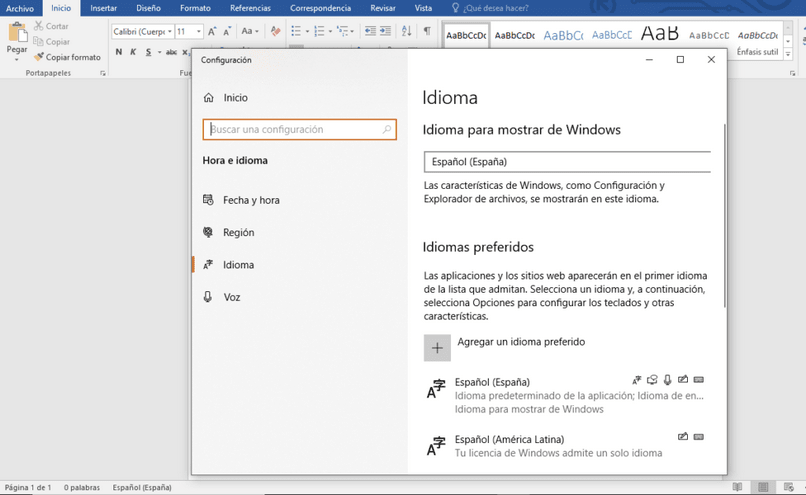Switch to the Referencias tab

[250, 8]
